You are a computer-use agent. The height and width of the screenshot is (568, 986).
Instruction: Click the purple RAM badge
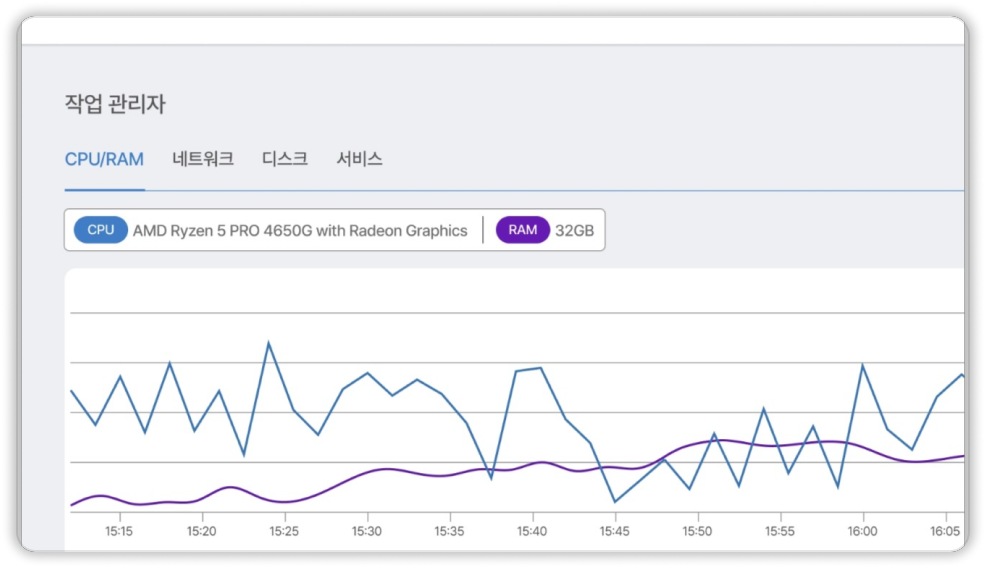point(522,230)
